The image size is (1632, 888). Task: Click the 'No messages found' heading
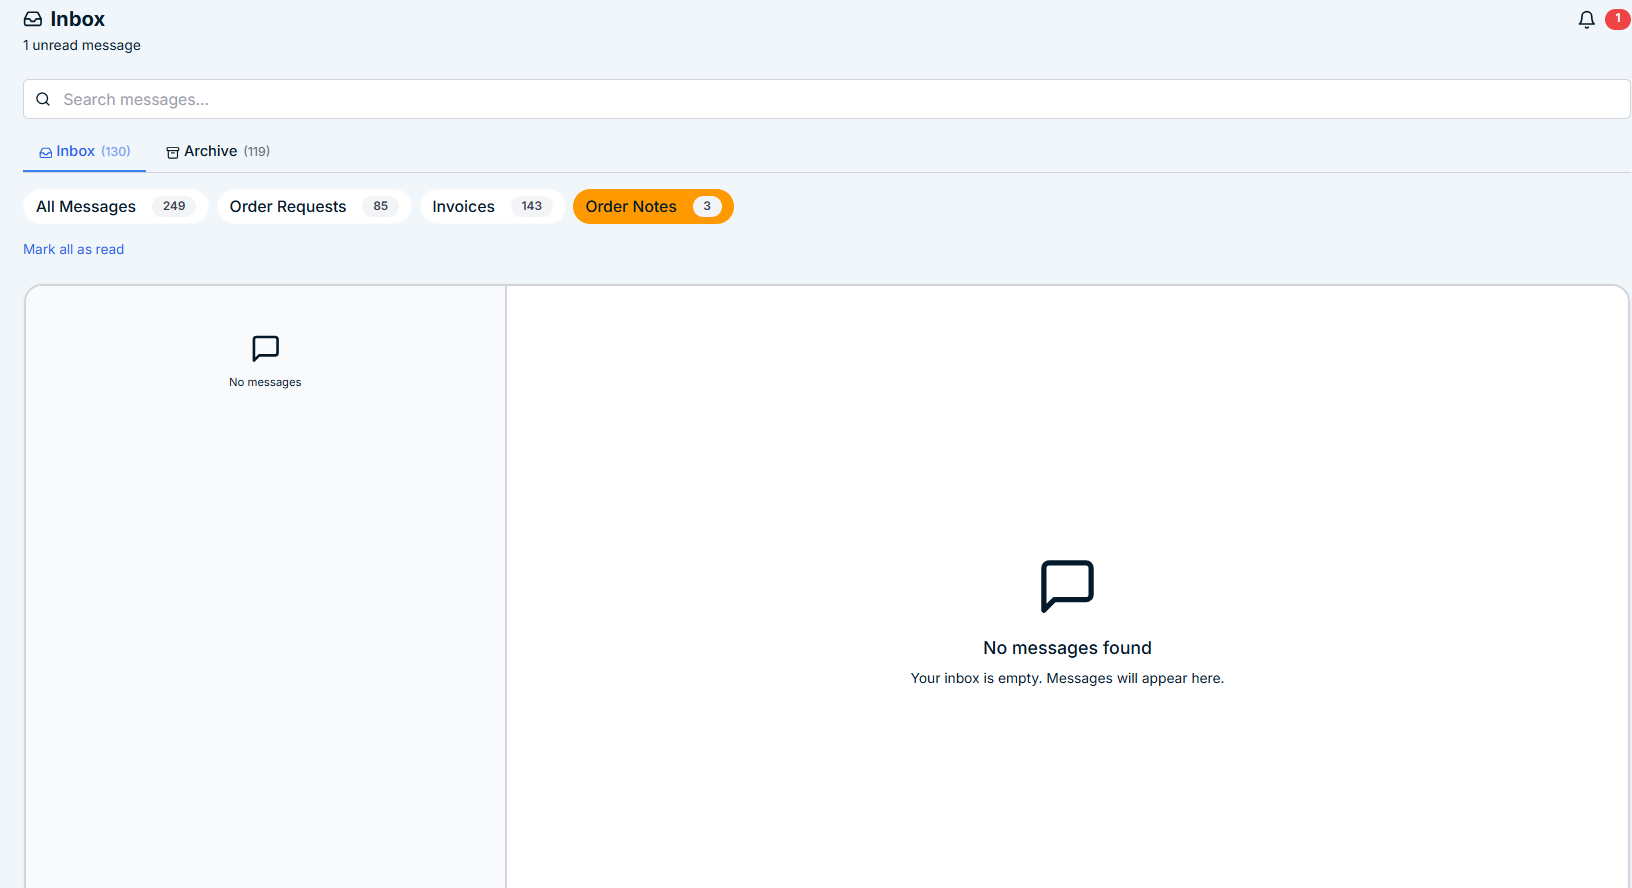point(1067,648)
